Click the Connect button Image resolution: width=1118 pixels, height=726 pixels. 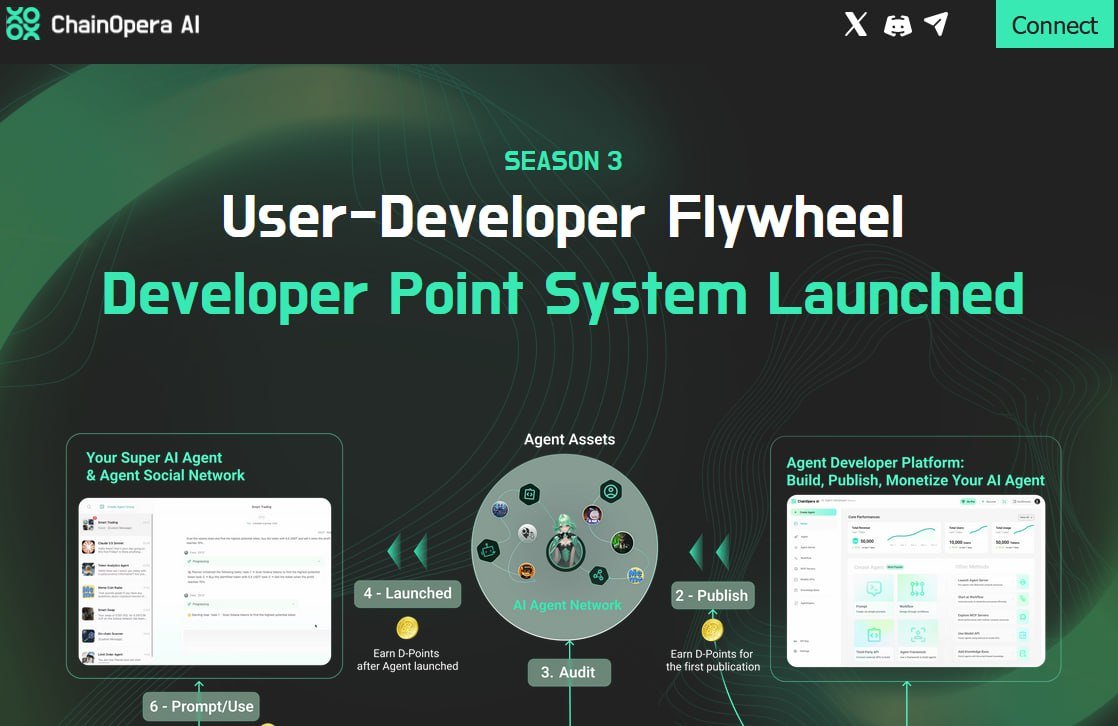pos(1055,24)
